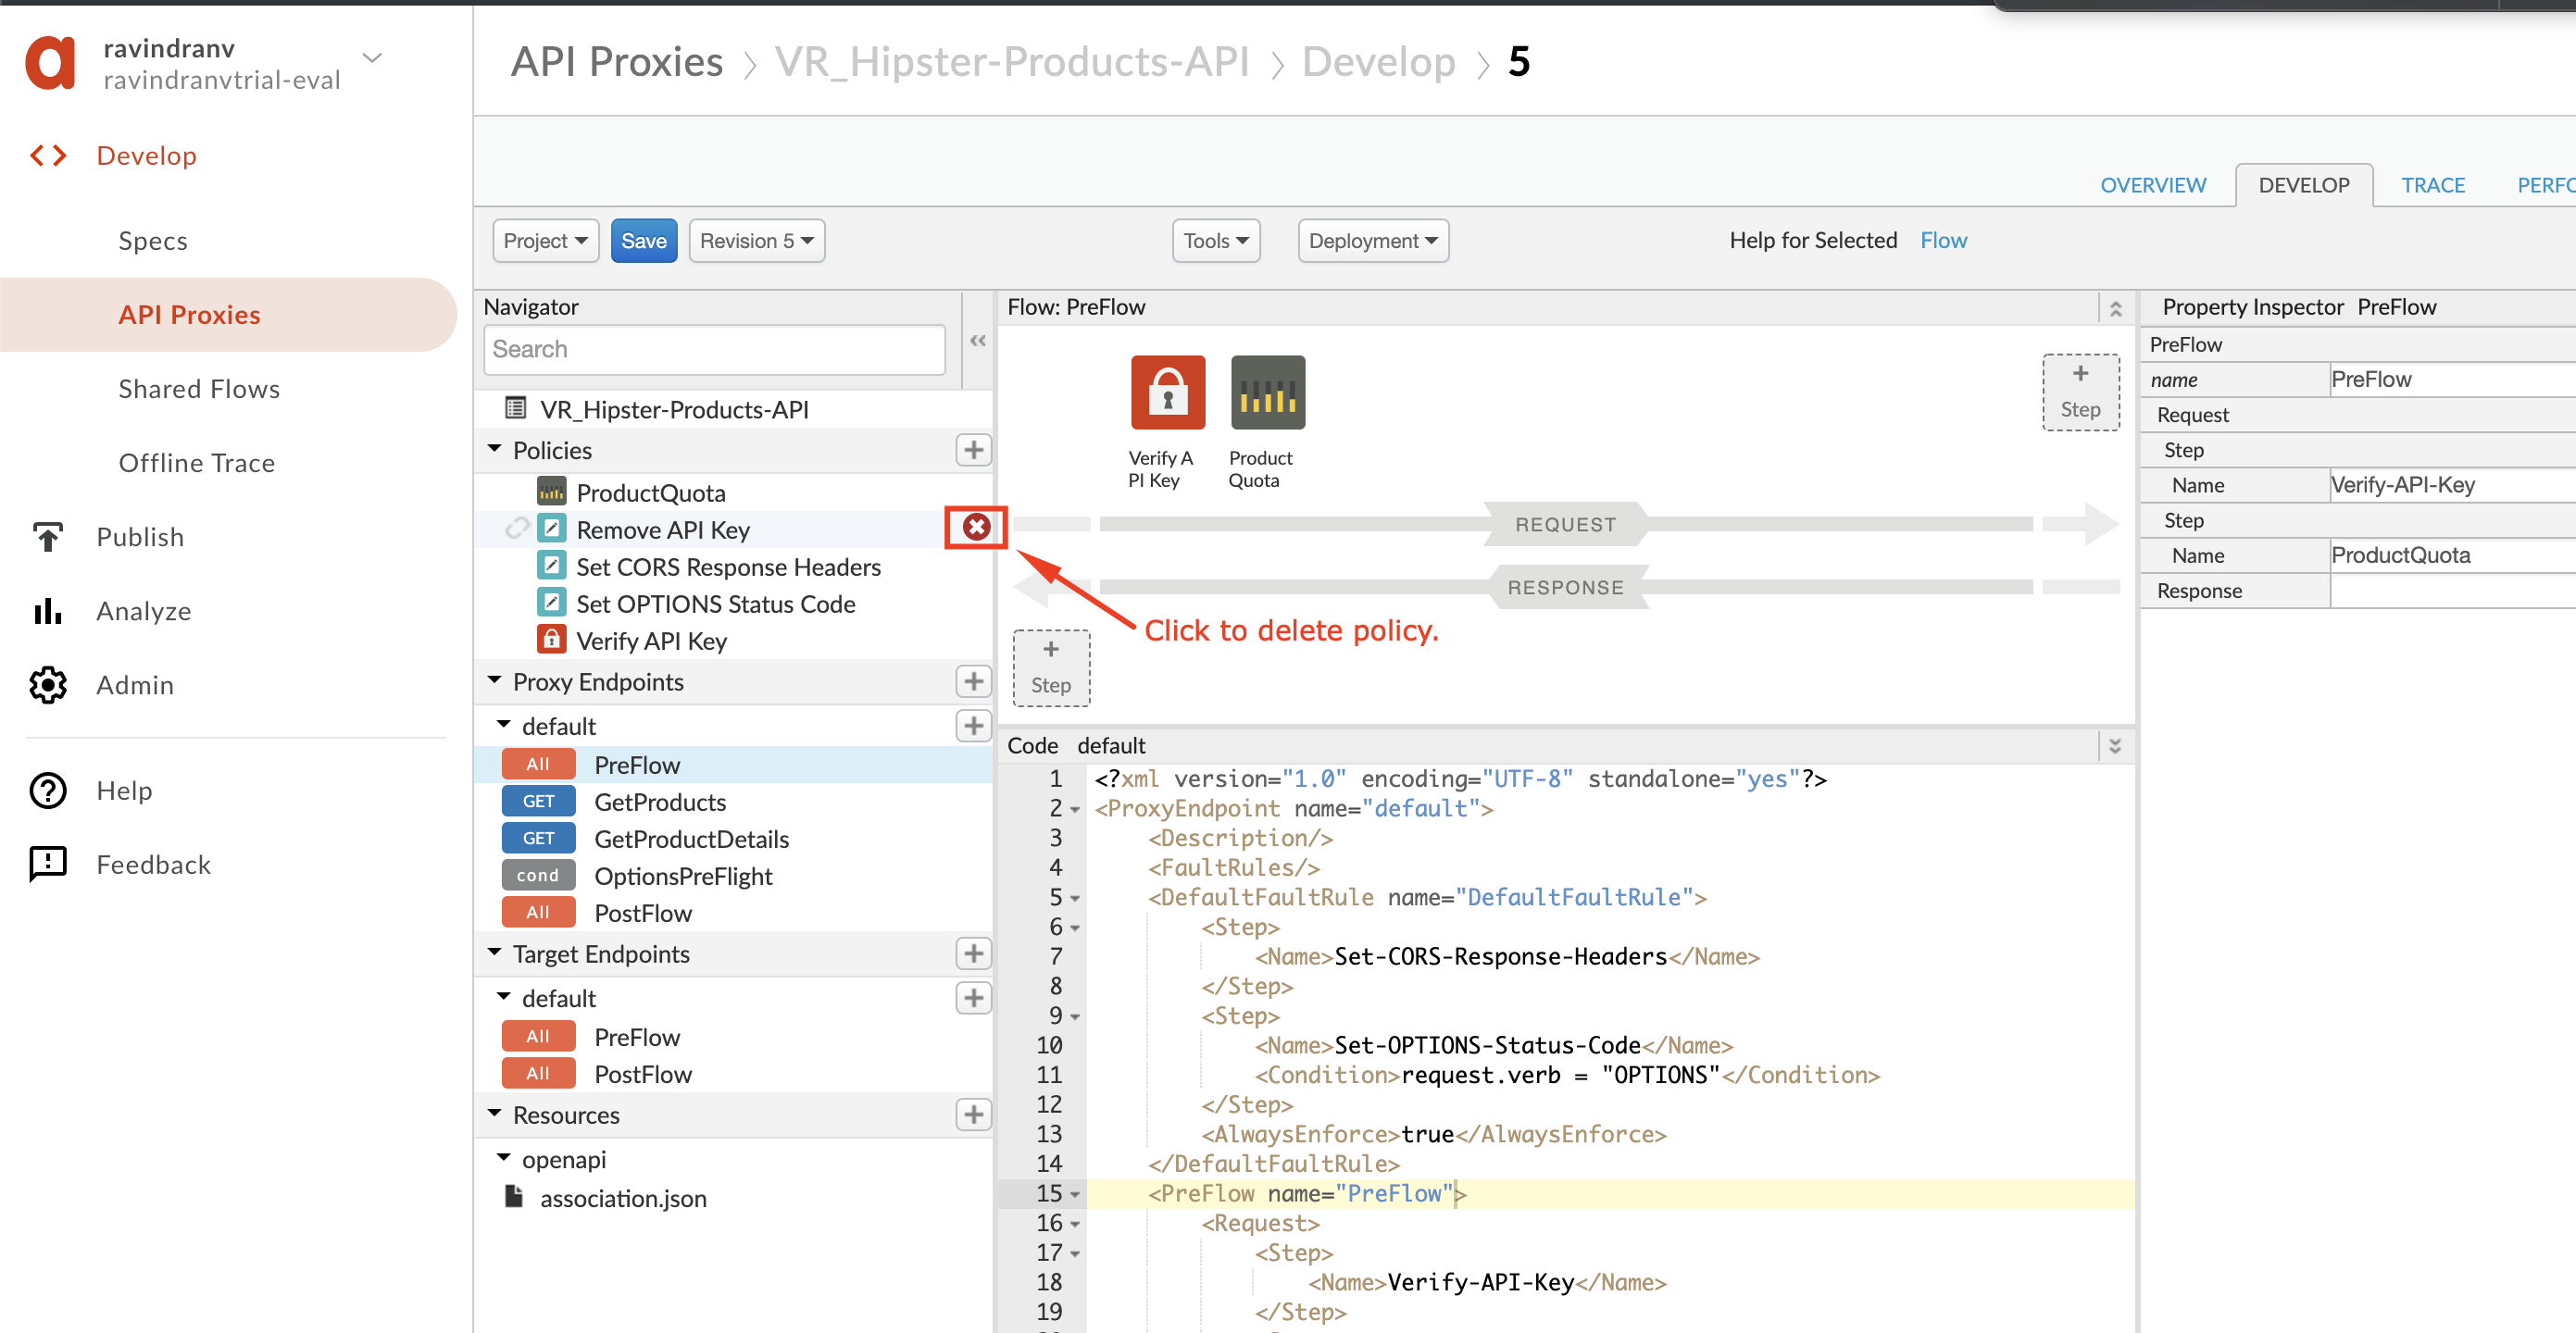Collapse the openapi resource folder
This screenshot has height=1333, width=2576.
(504, 1158)
